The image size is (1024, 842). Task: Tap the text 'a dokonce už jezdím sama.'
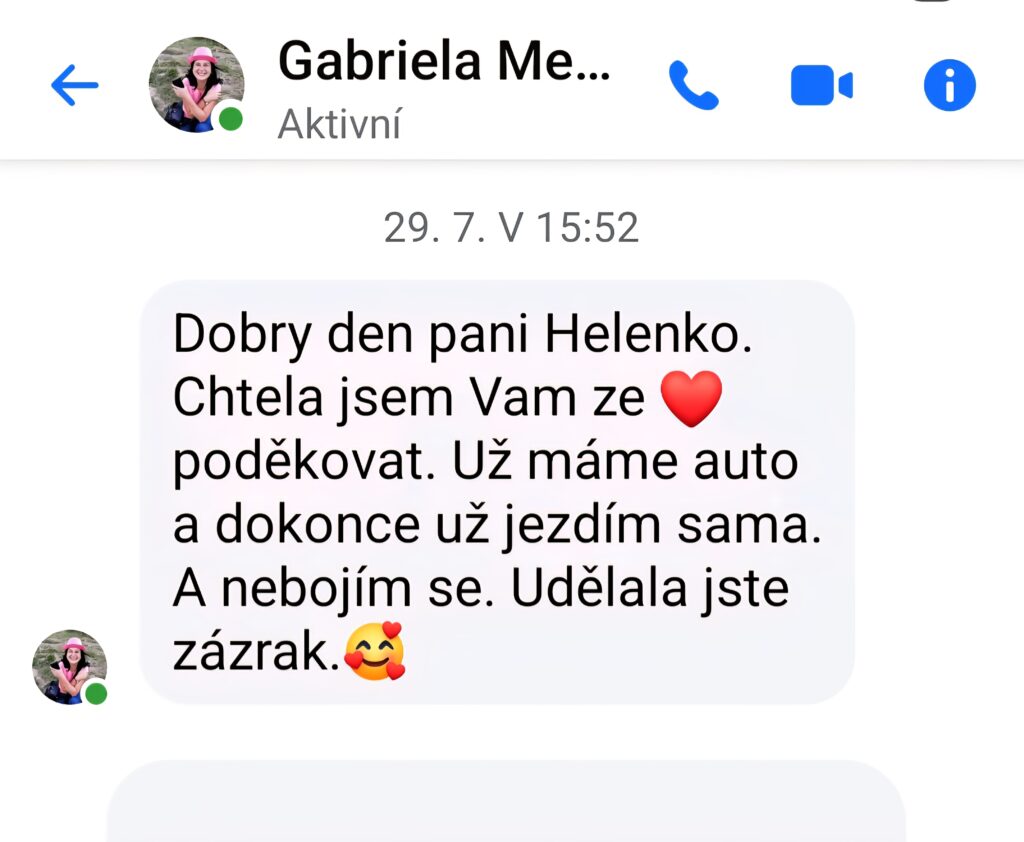click(x=497, y=526)
